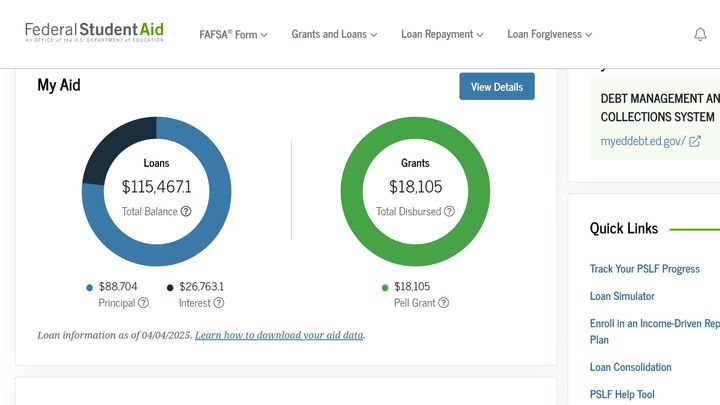Viewport: 720px width, 405px height.
Task: Open help icon next to Total Disbursed
Action: (x=450, y=211)
